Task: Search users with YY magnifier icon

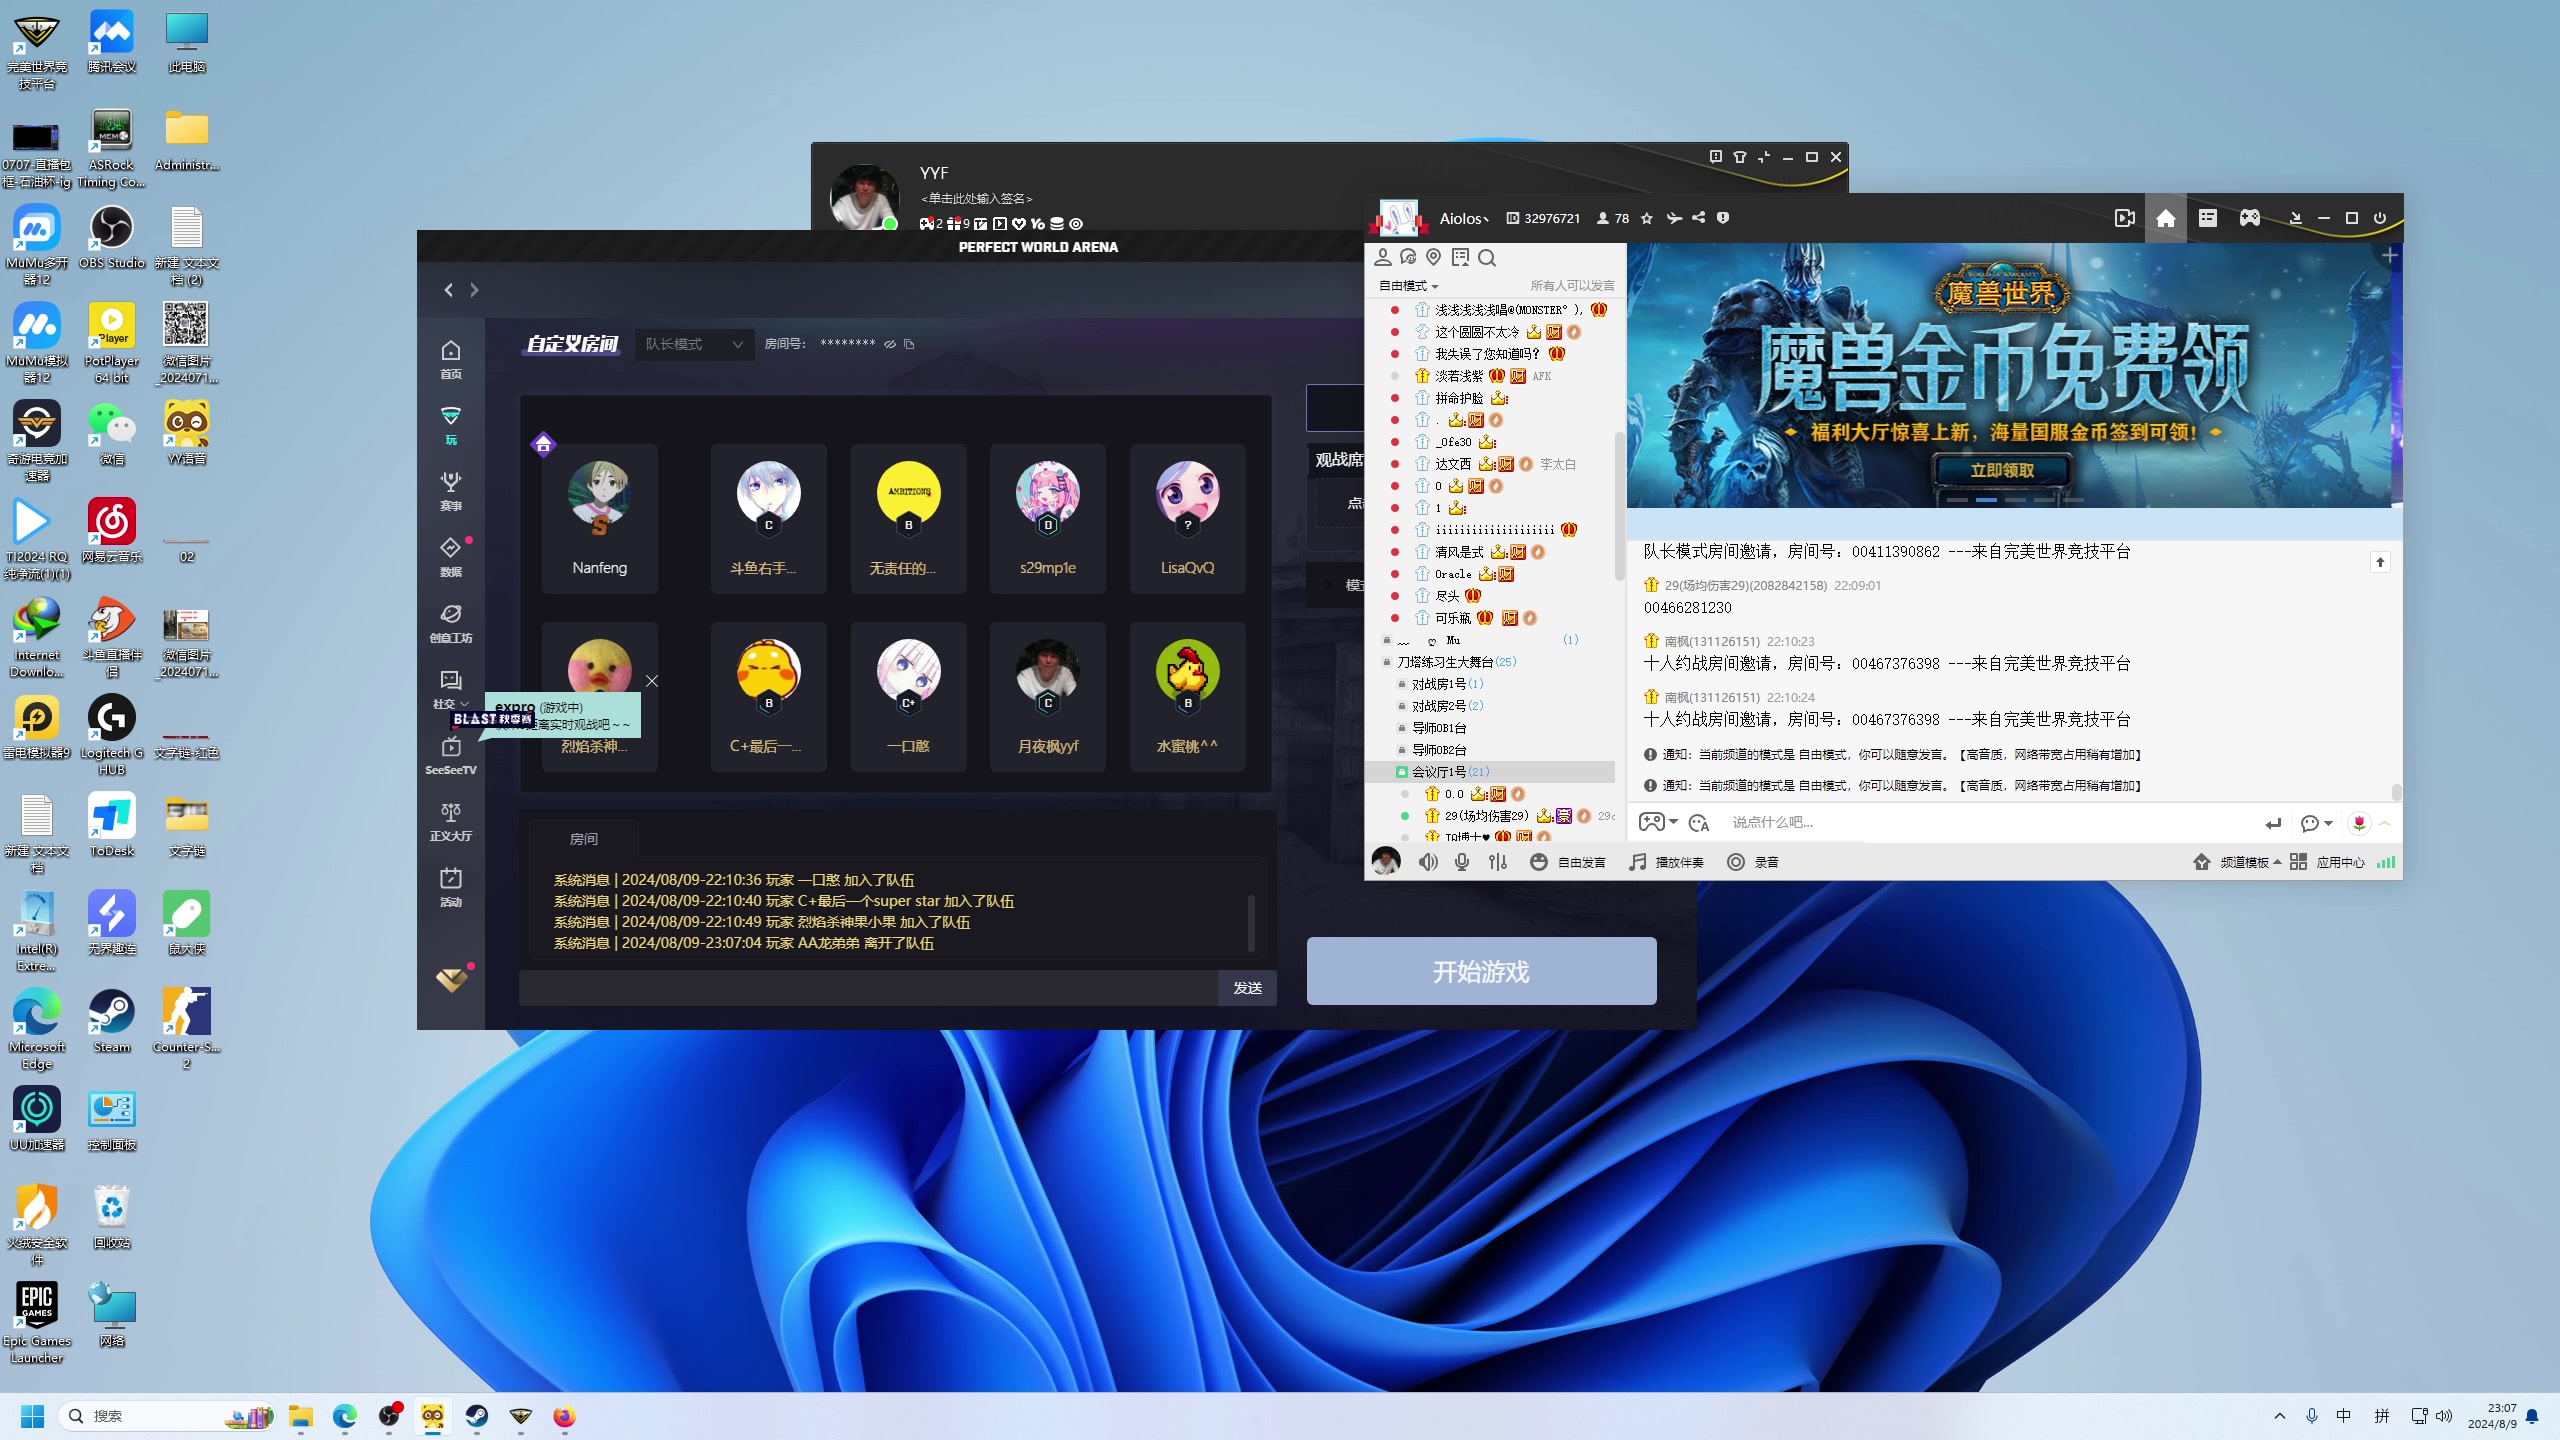Action: point(1487,258)
